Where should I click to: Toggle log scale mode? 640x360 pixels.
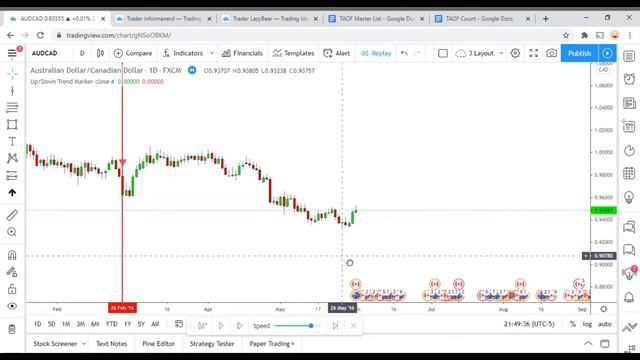click(x=587, y=324)
